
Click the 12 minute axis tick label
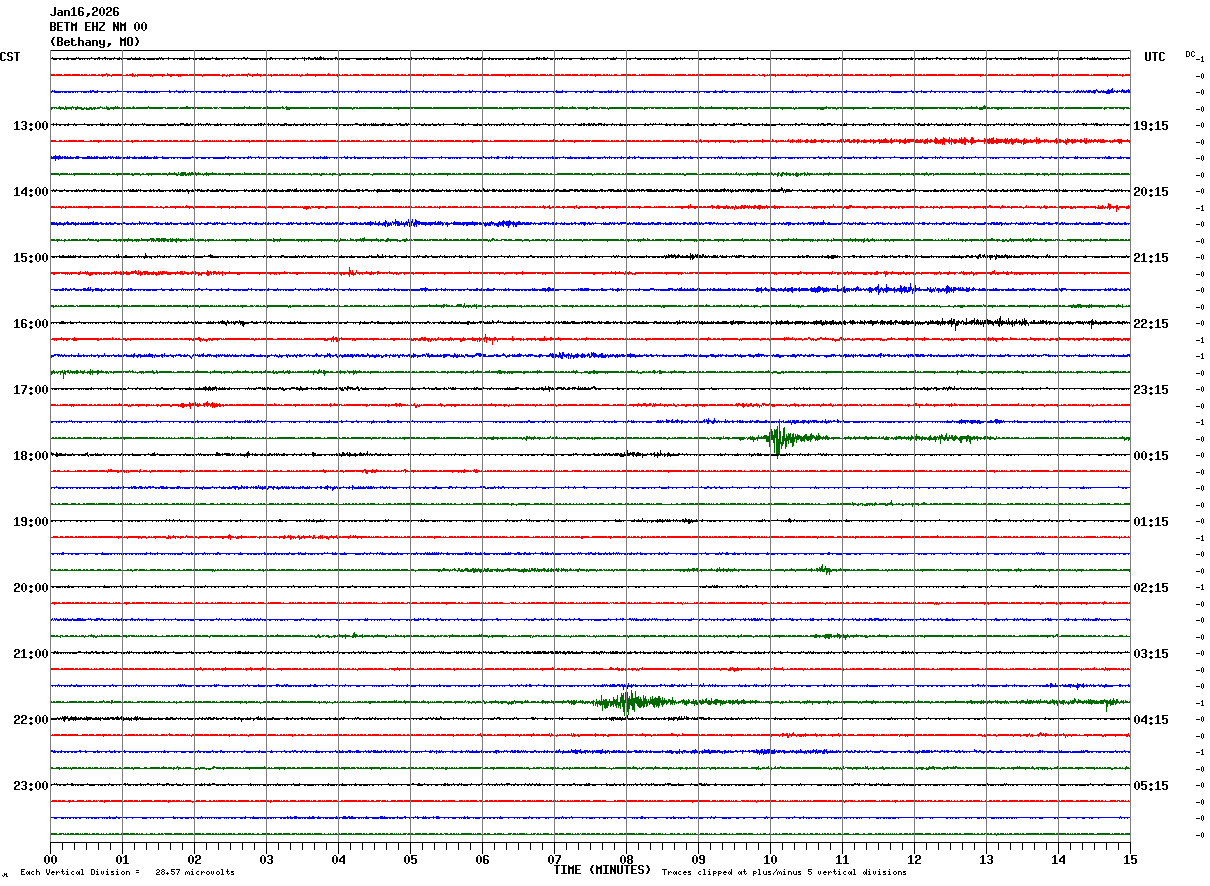point(915,860)
